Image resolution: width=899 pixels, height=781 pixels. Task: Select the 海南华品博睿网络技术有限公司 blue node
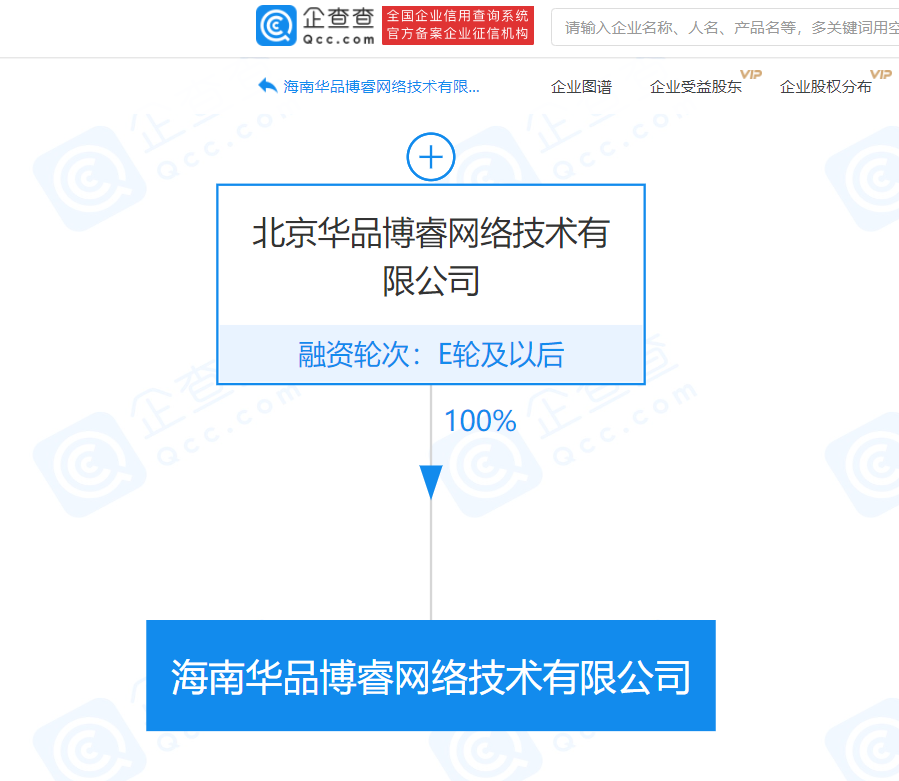click(431, 675)
